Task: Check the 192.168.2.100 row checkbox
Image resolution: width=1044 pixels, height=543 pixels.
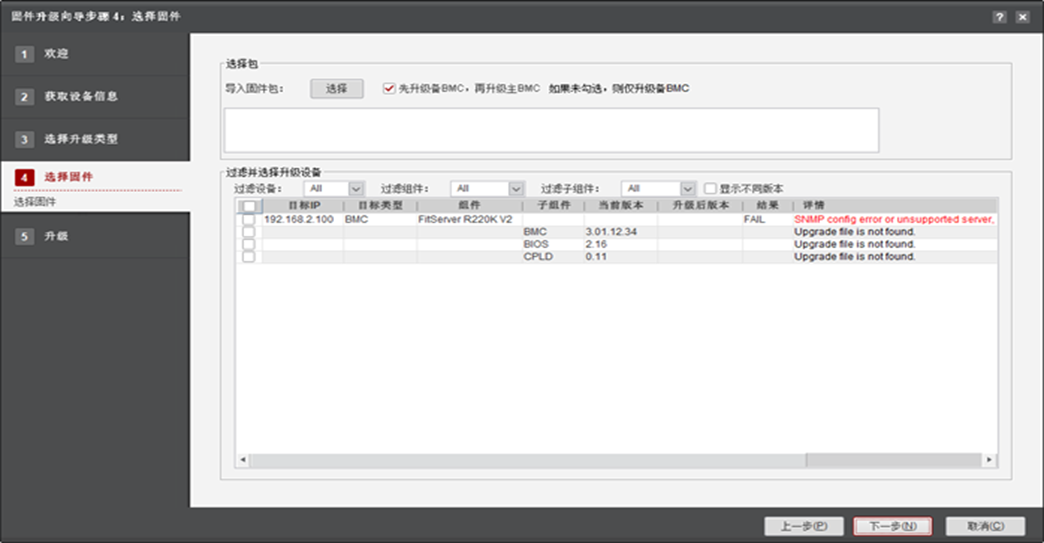Action: 248,219
